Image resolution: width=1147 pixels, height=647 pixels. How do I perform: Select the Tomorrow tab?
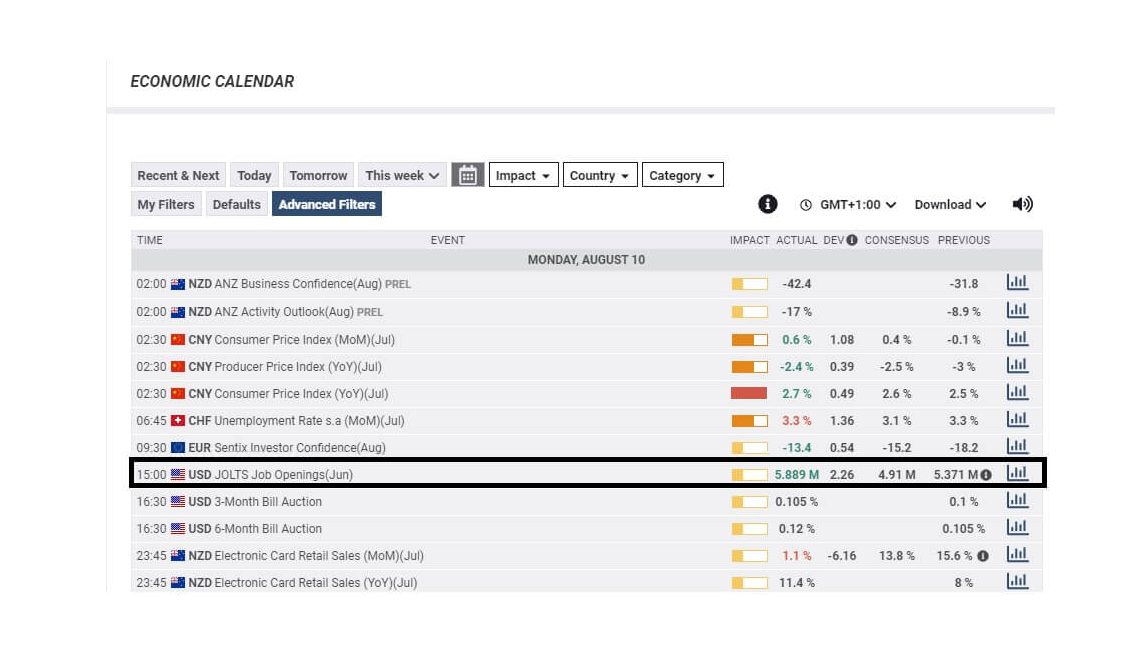(318, 176)
